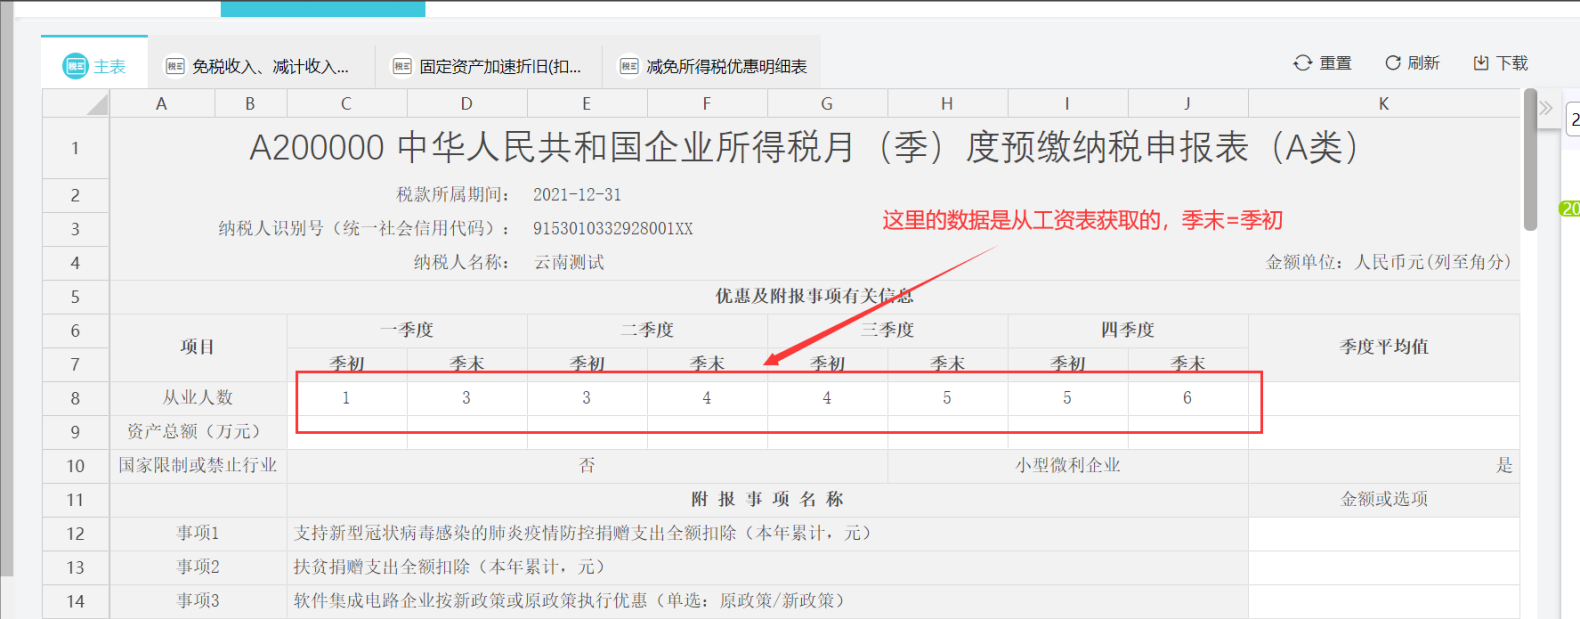This screenshot has width=1580, height=619.
Task: Click the vertical scrollbar of the spreadsheet
Action: [1530, 160]
